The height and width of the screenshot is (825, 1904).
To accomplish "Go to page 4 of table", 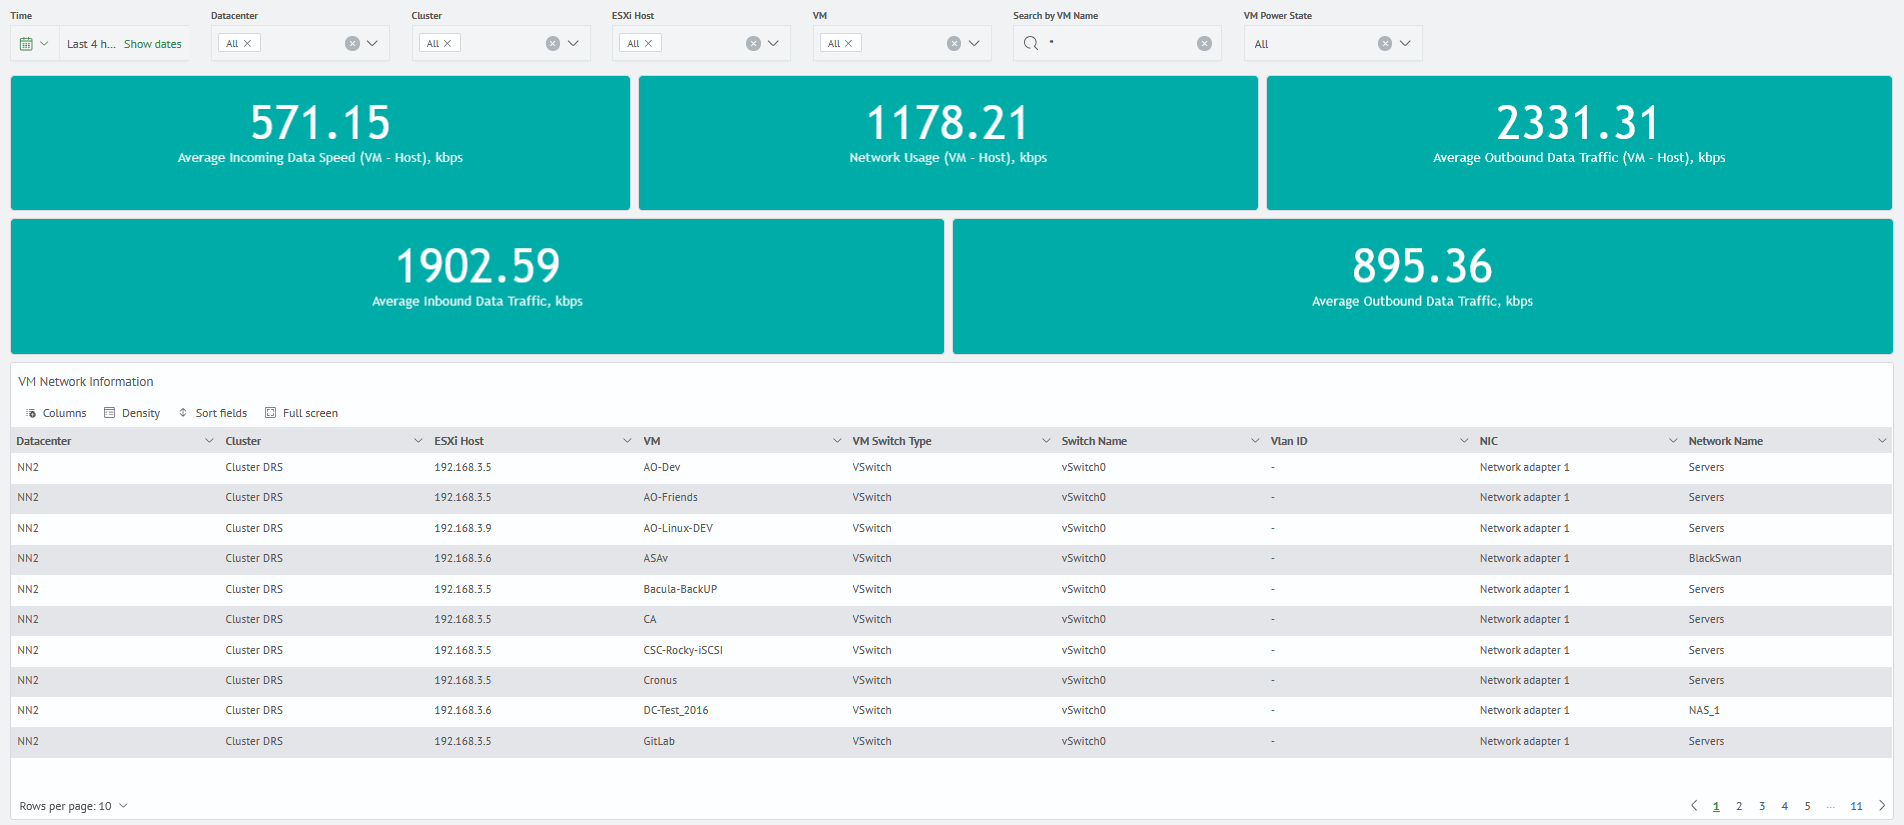I will [x=1785, y=806].
